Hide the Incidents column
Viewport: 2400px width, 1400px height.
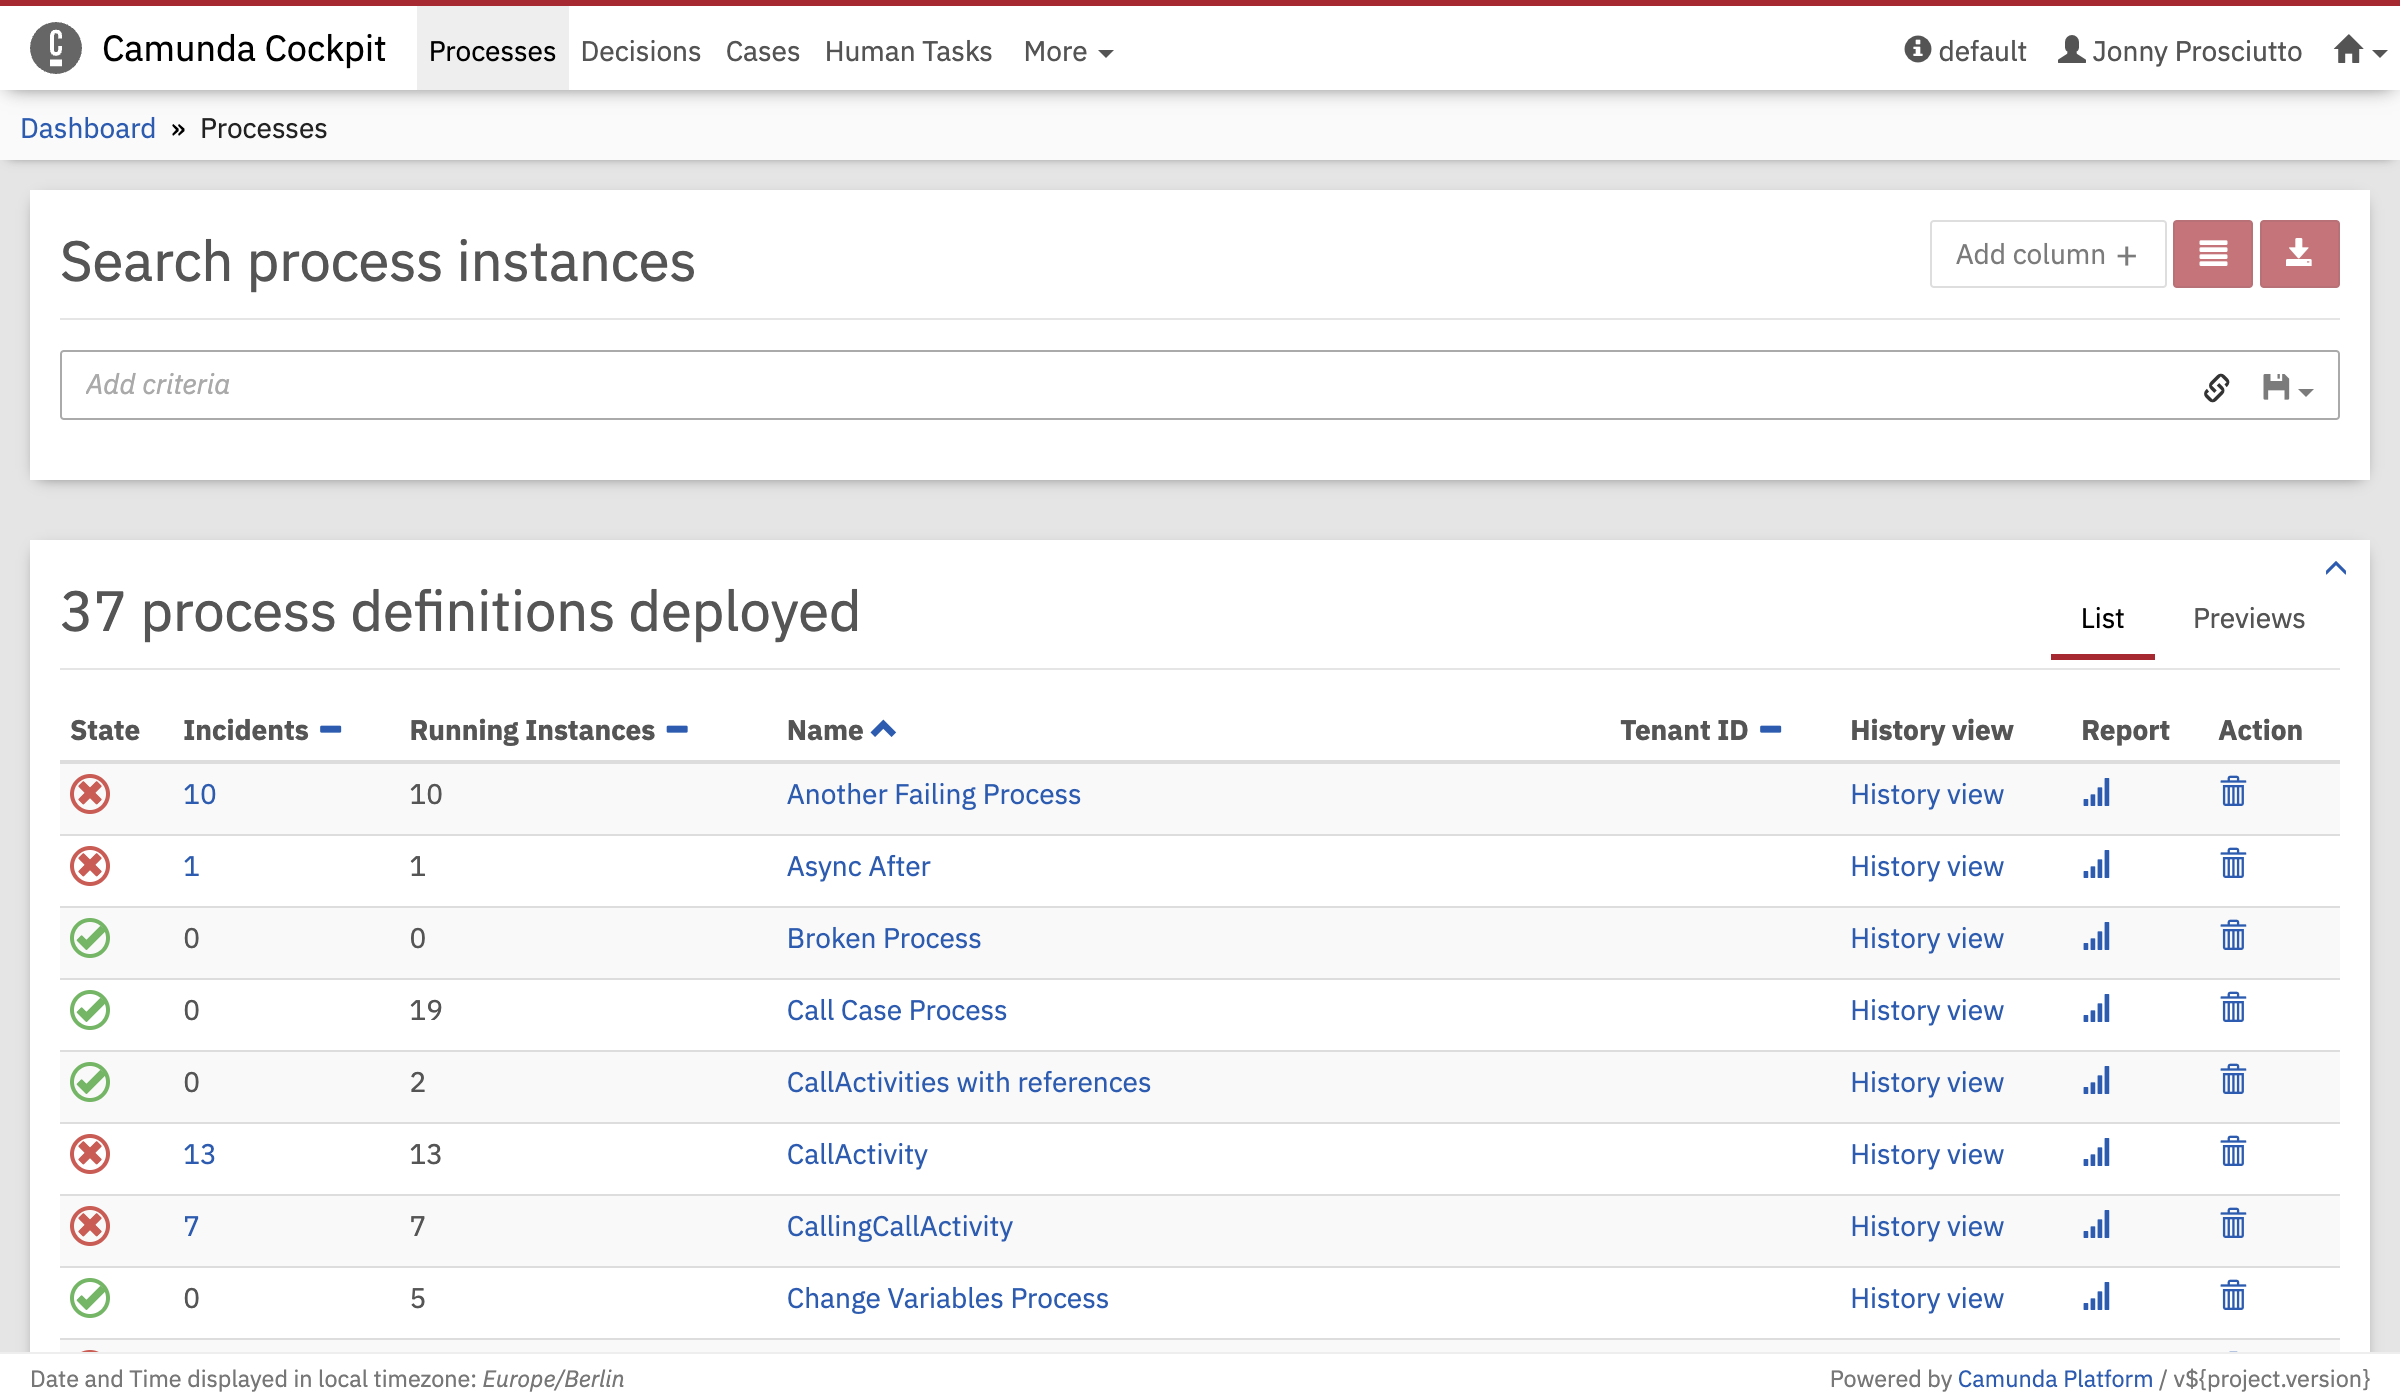click(331, 730)
